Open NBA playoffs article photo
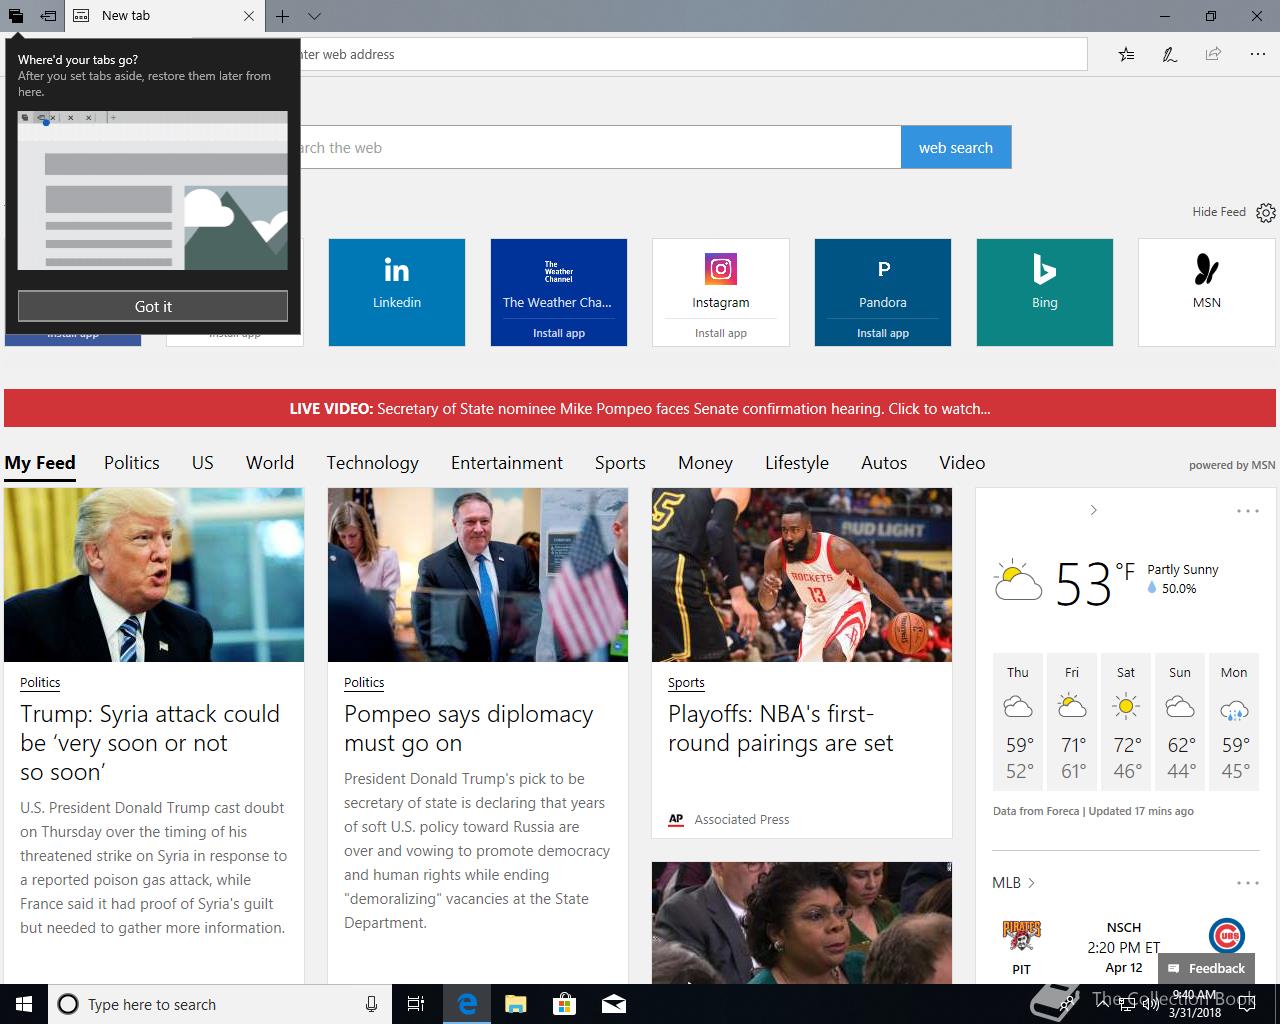 click(802, 575)
